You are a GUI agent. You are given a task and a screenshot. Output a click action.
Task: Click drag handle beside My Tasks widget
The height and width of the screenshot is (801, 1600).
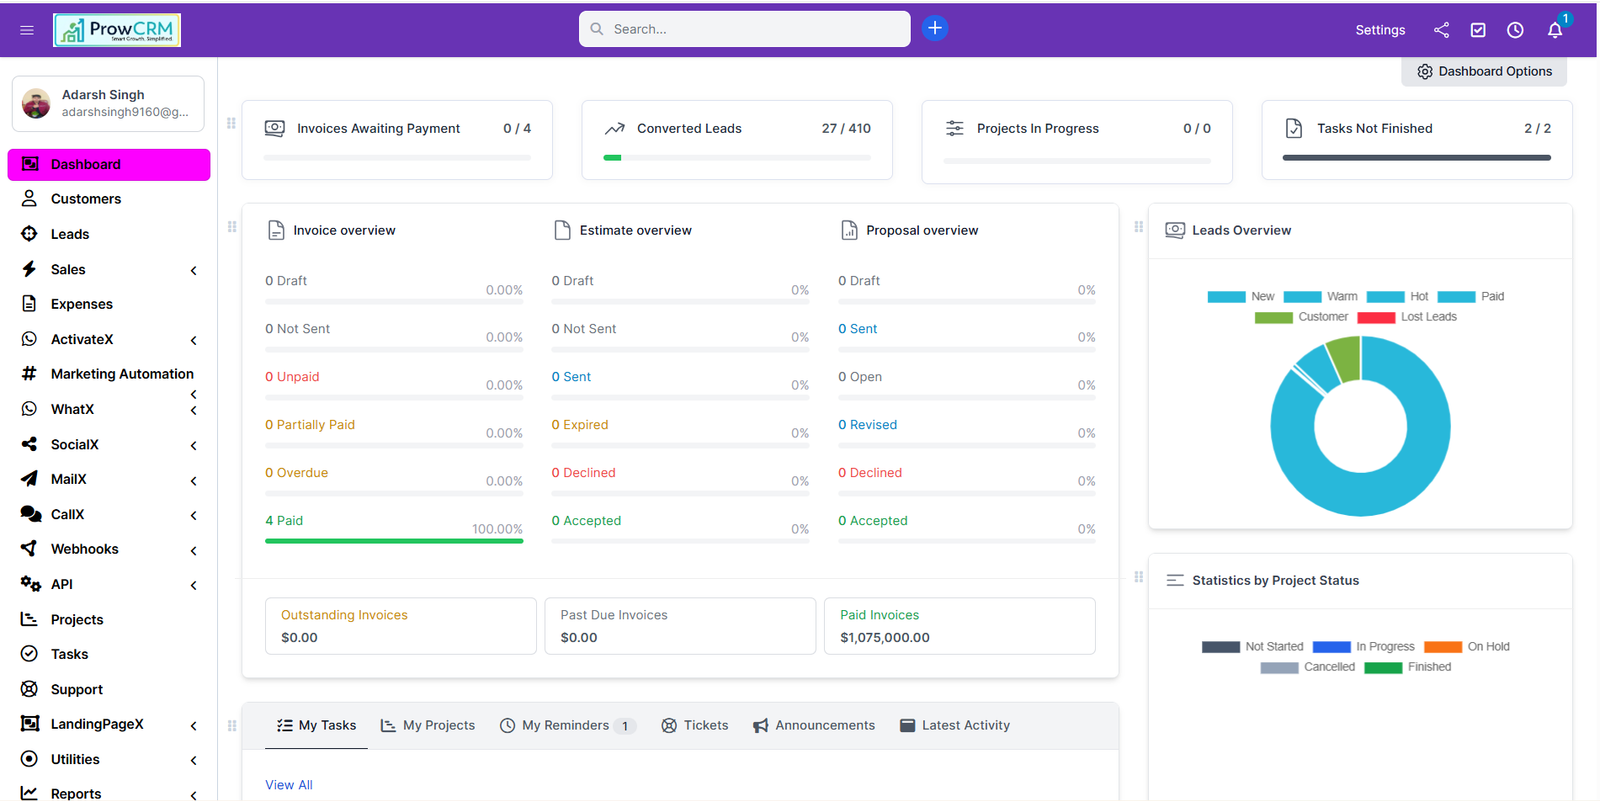tap(232, 726)
